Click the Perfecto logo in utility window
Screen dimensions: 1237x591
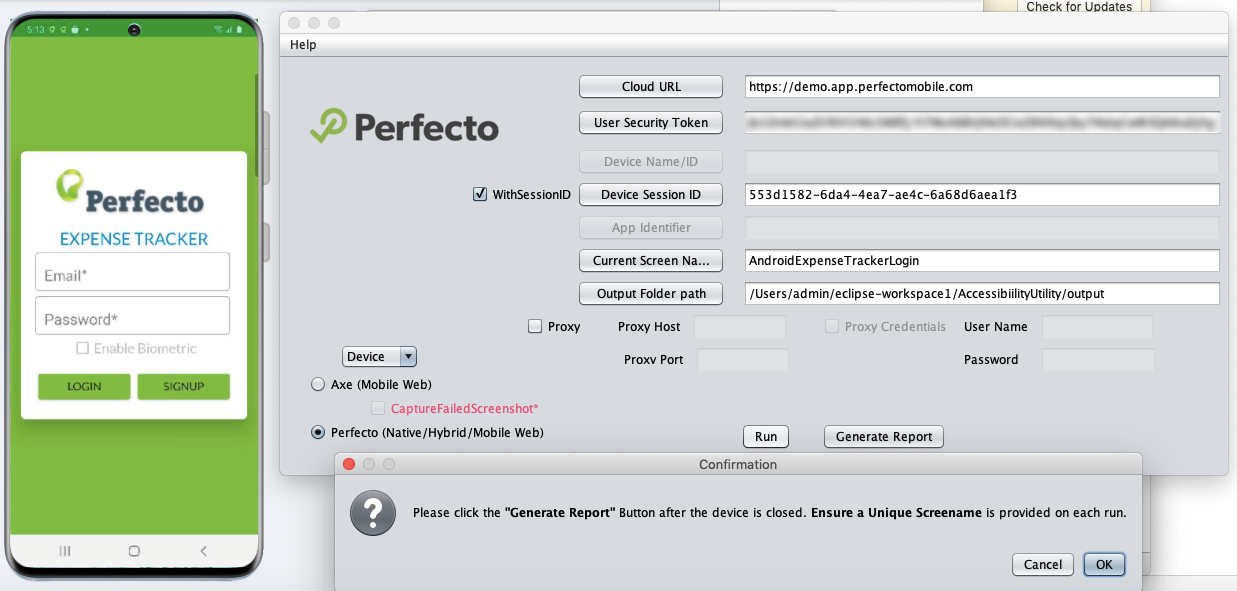point(404,127)
